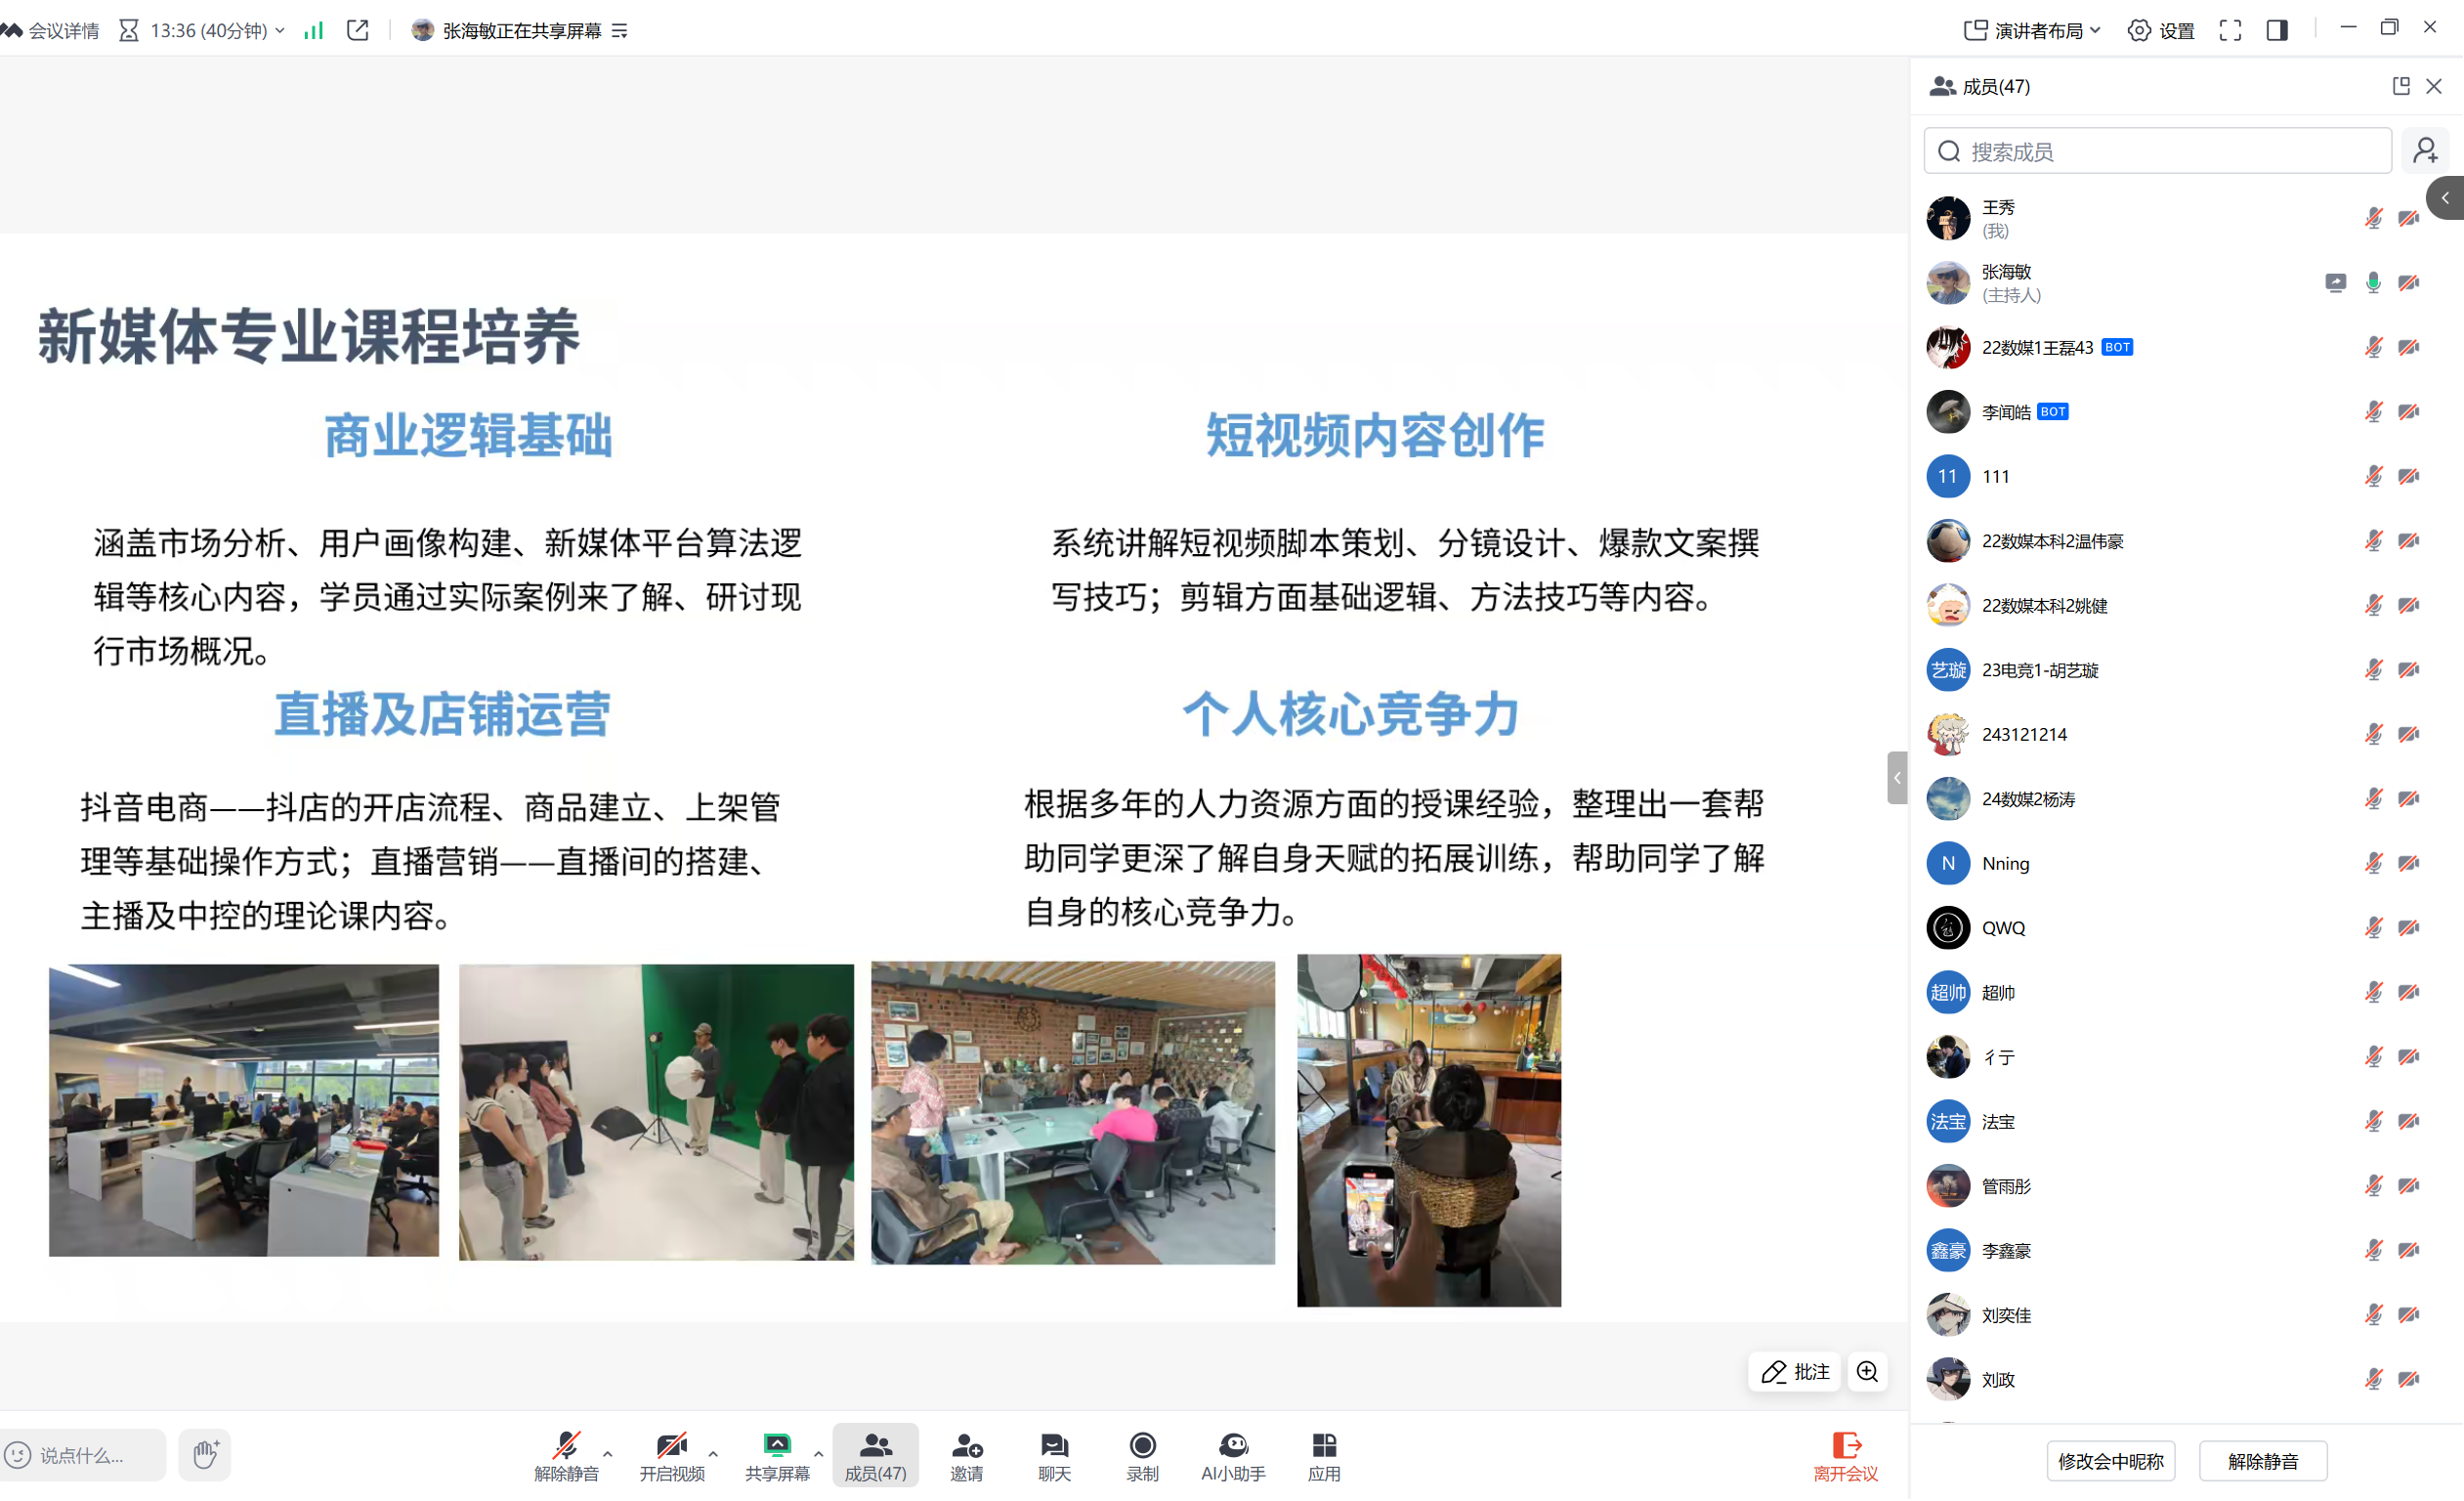Click the 邀请 invite icon
The image size is (2464, 1501).
tap(966, 1455)
